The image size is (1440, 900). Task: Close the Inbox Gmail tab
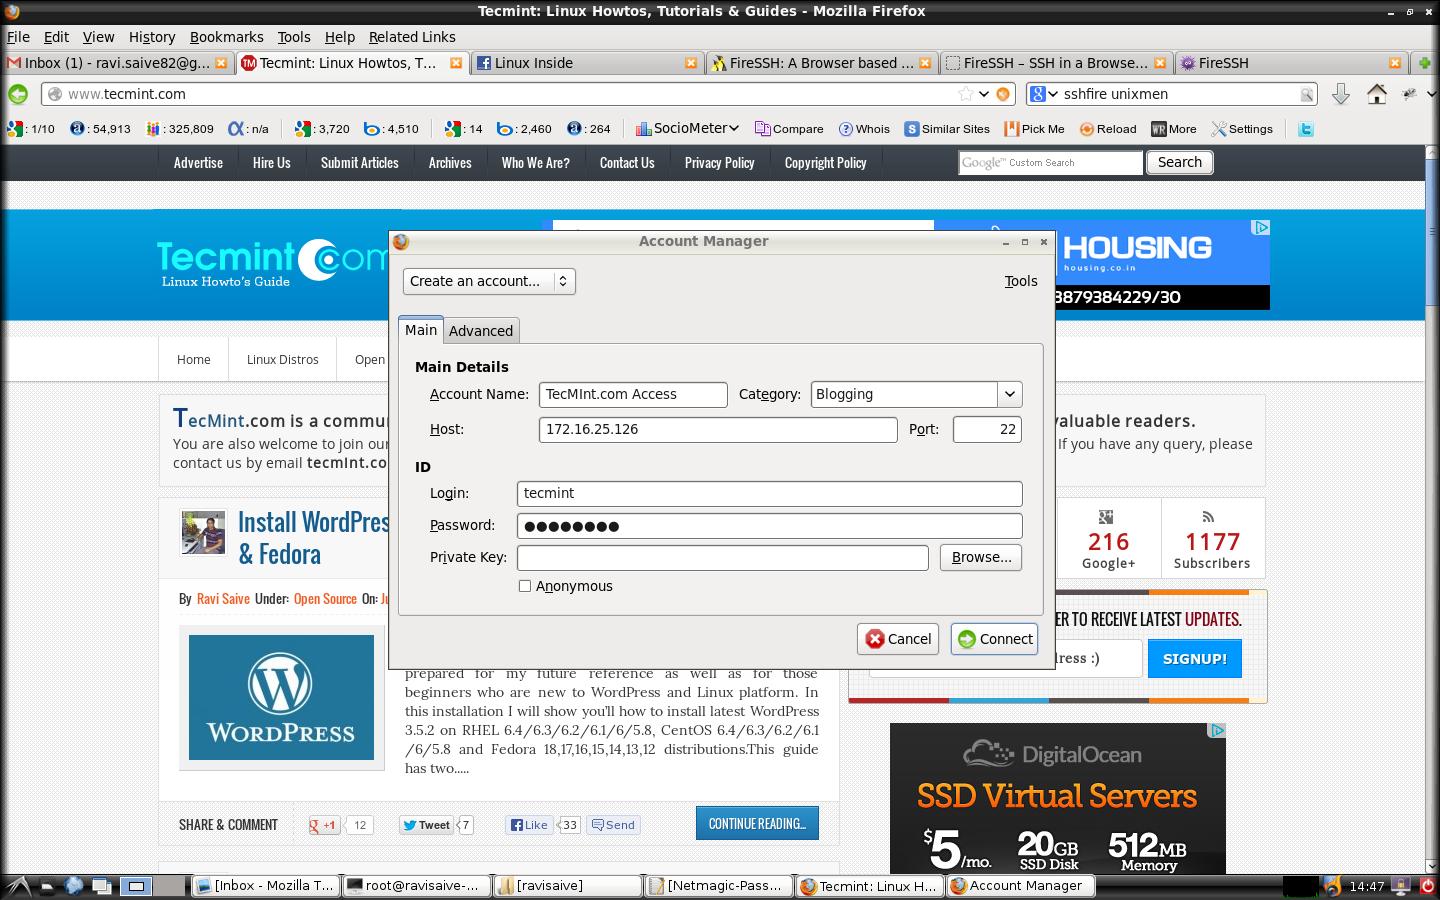tap(222, 63)
